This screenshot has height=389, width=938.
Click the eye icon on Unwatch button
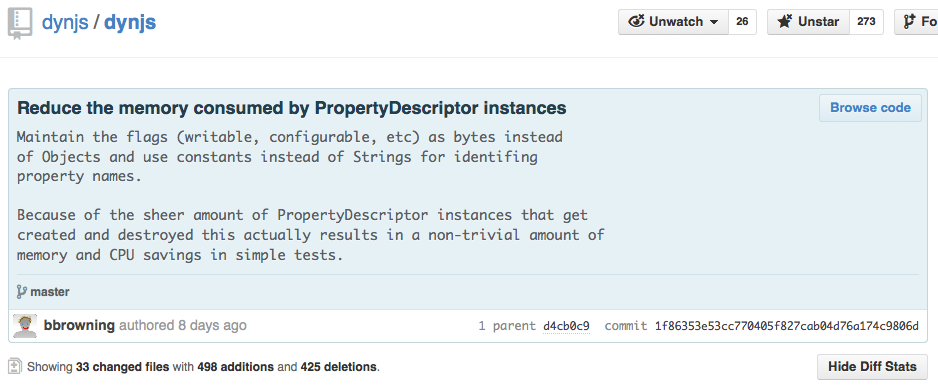pyautogui.click(x=636, y=22)
